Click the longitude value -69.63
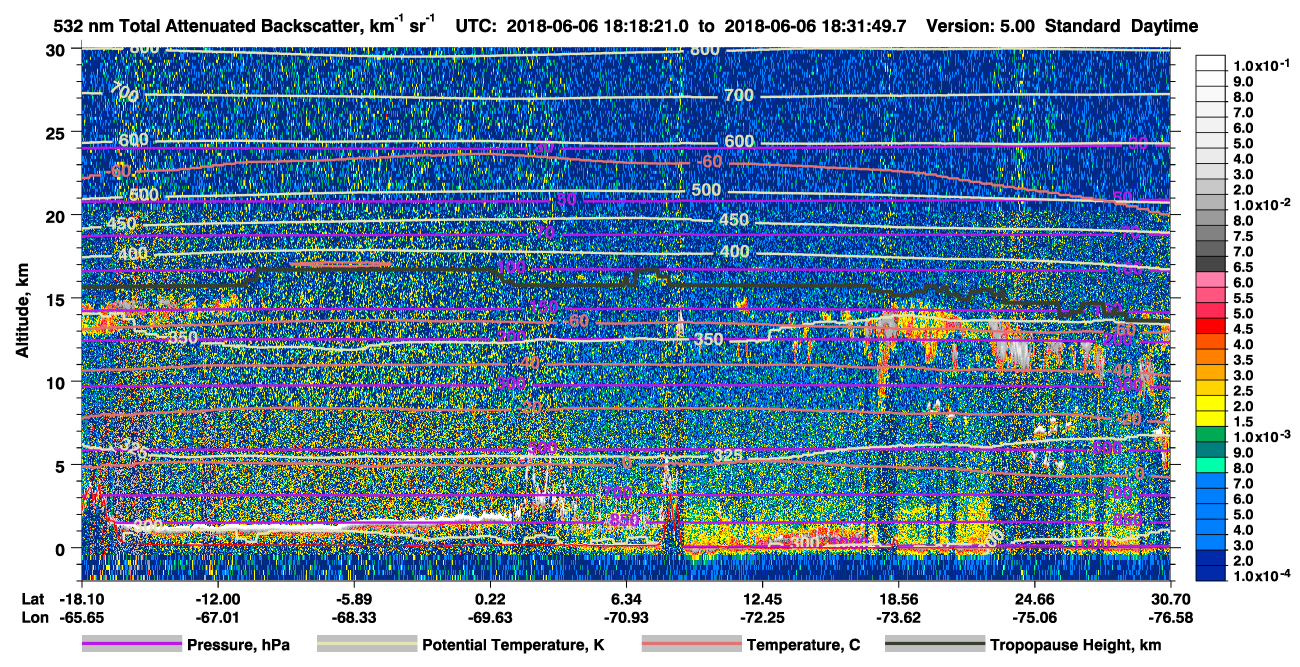 click(x=490, y=617)
